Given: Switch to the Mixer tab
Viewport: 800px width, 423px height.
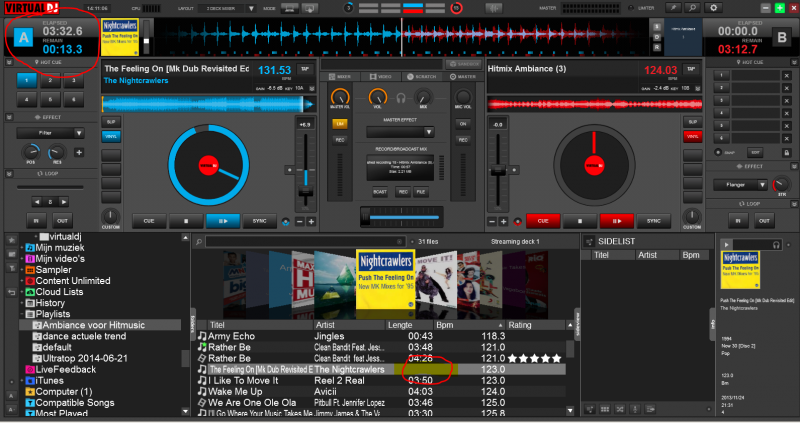Looking at the screenshot, I should pyautogui.click(x=340, y=77).
